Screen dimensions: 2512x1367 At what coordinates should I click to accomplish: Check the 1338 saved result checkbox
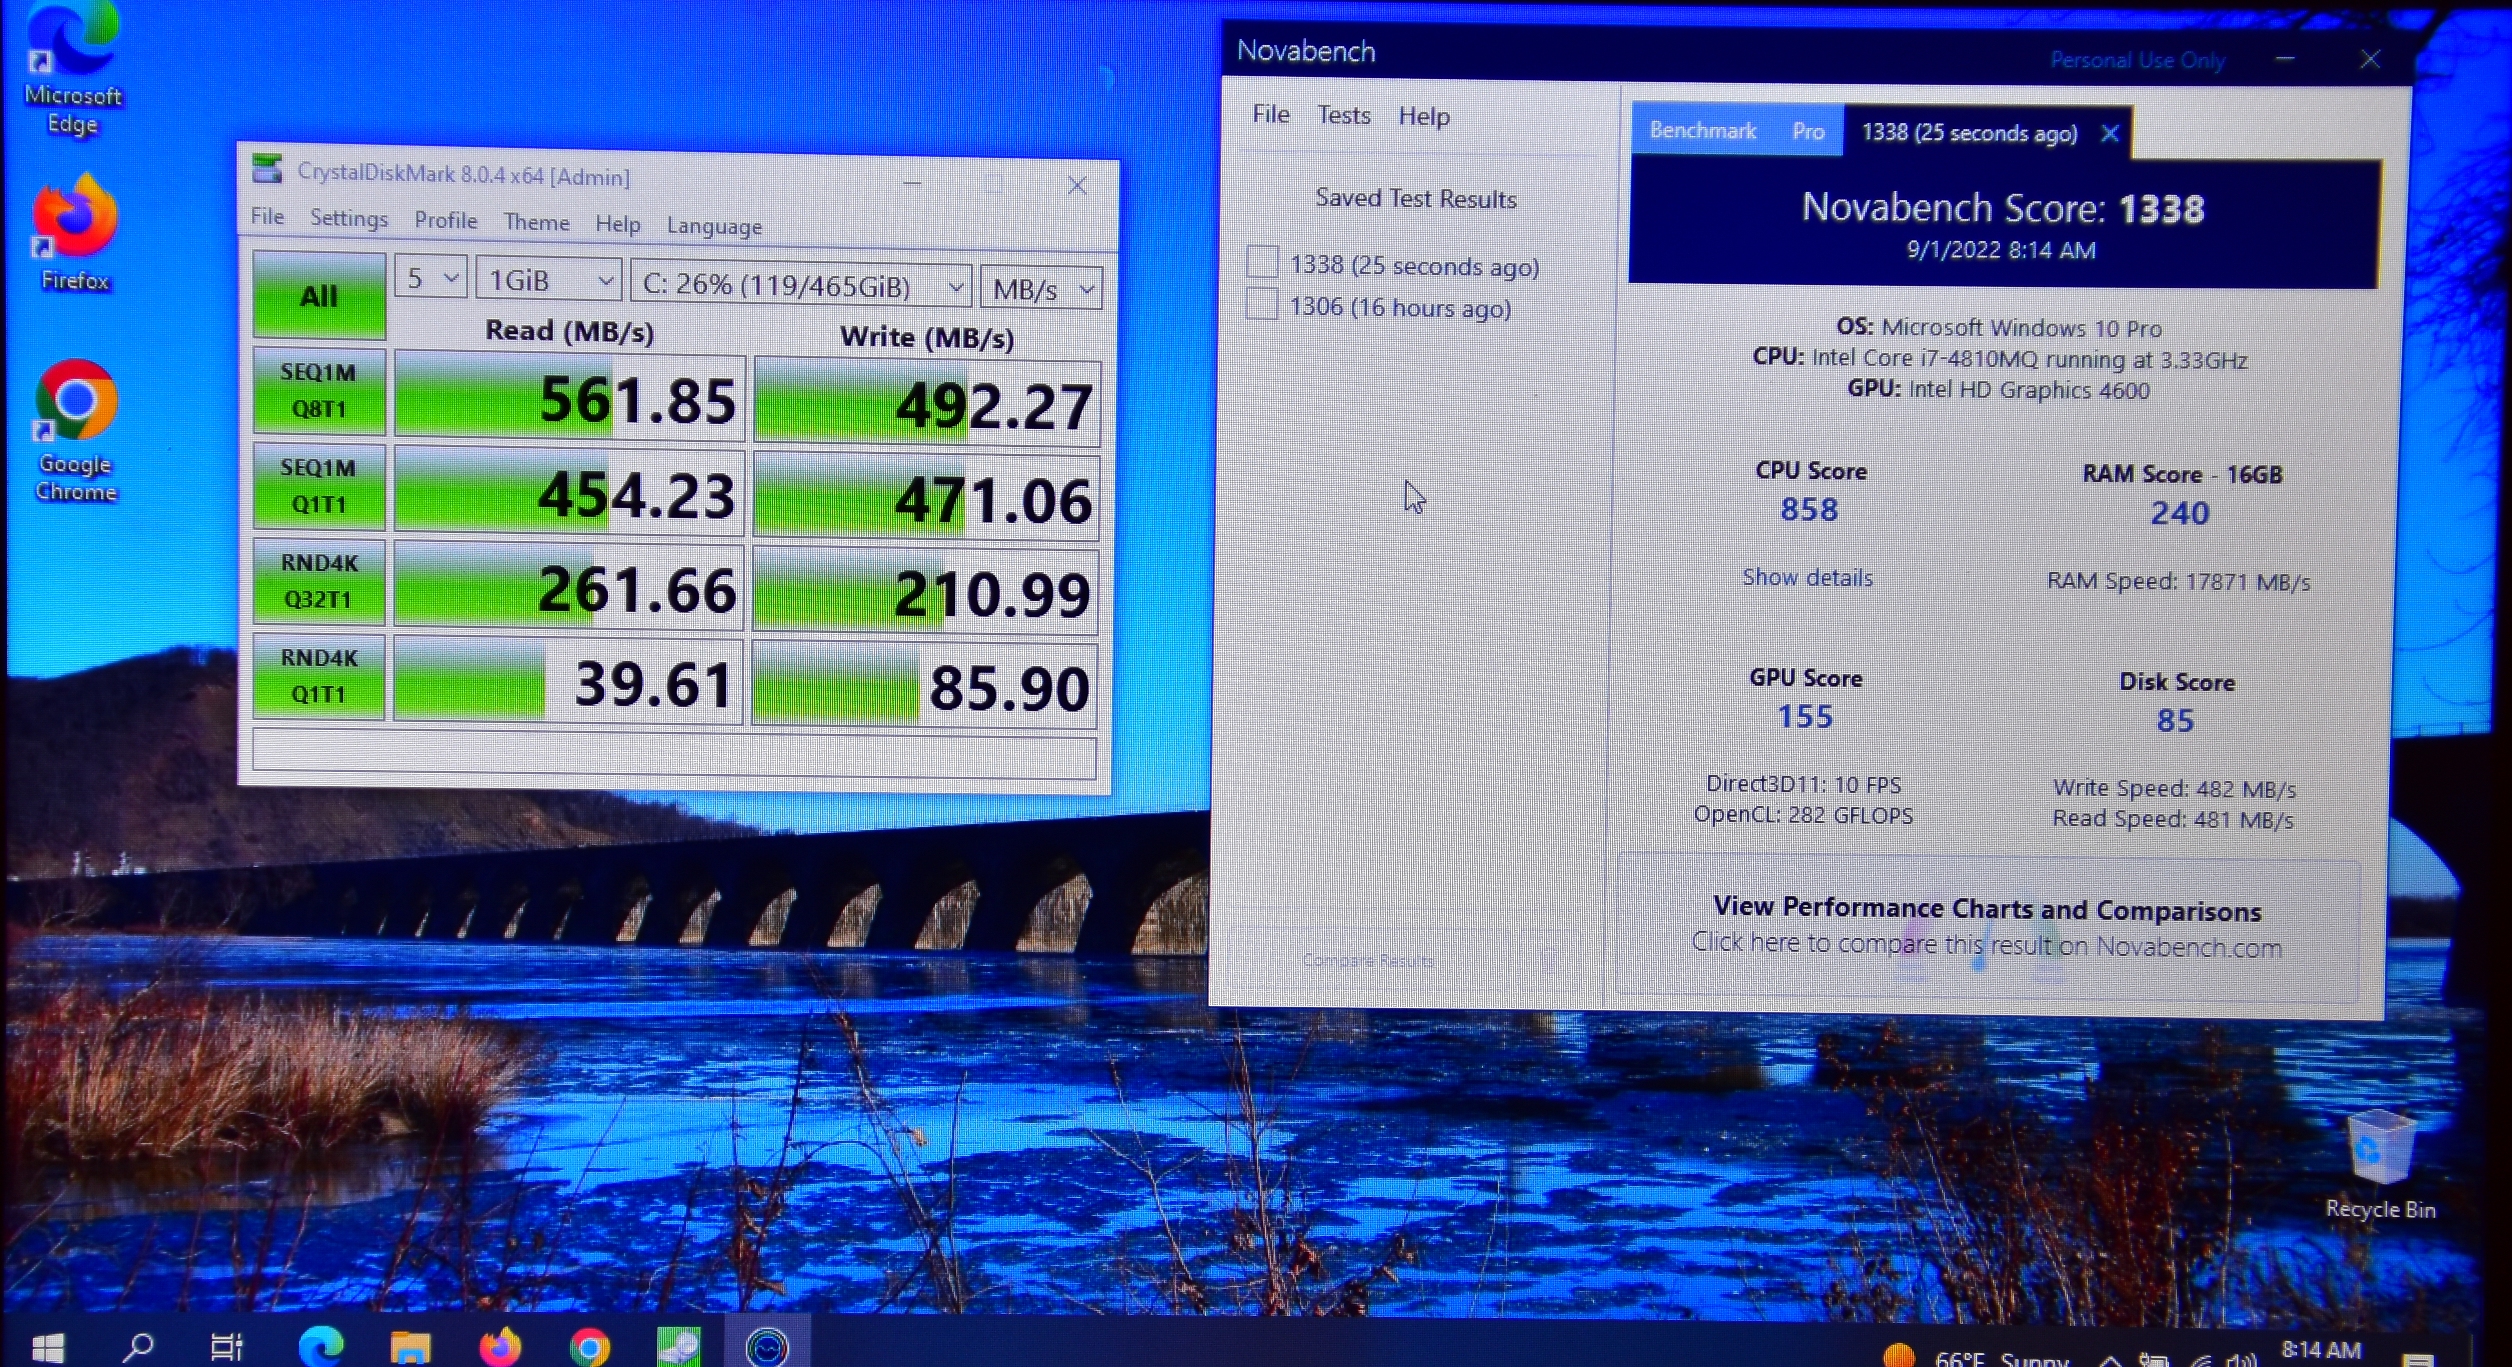[x=1262, y=263]
